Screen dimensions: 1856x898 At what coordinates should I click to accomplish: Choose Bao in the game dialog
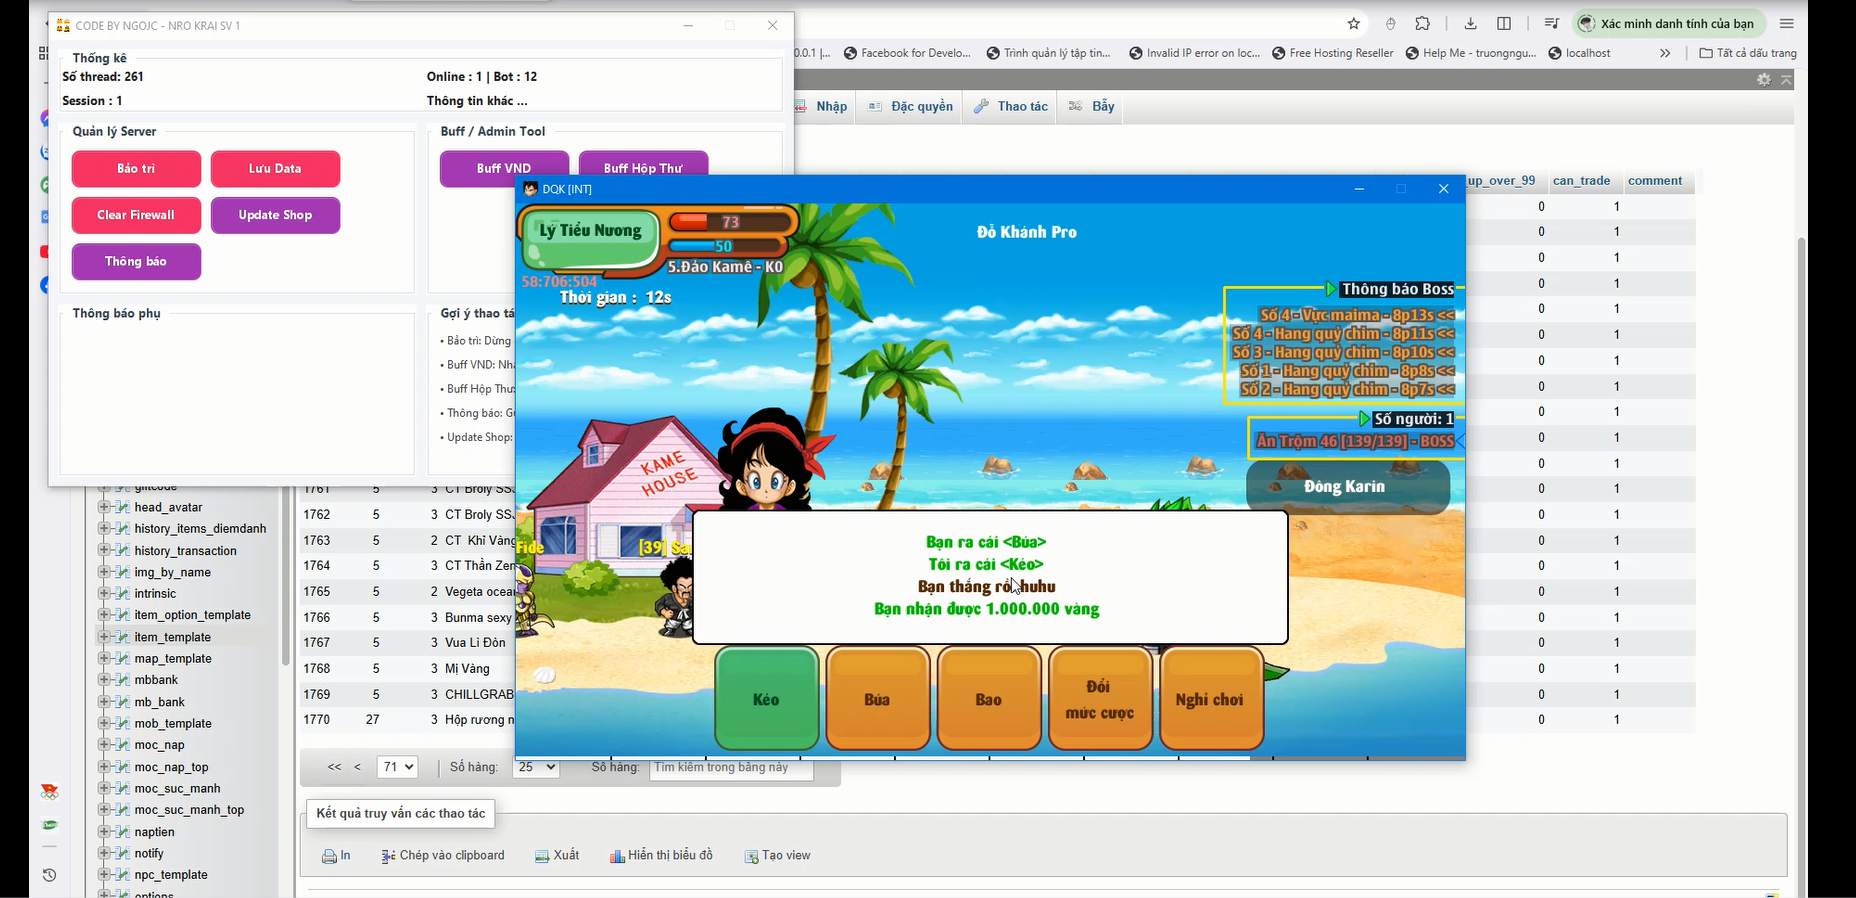pyautogui.click(x=988, y=699)
